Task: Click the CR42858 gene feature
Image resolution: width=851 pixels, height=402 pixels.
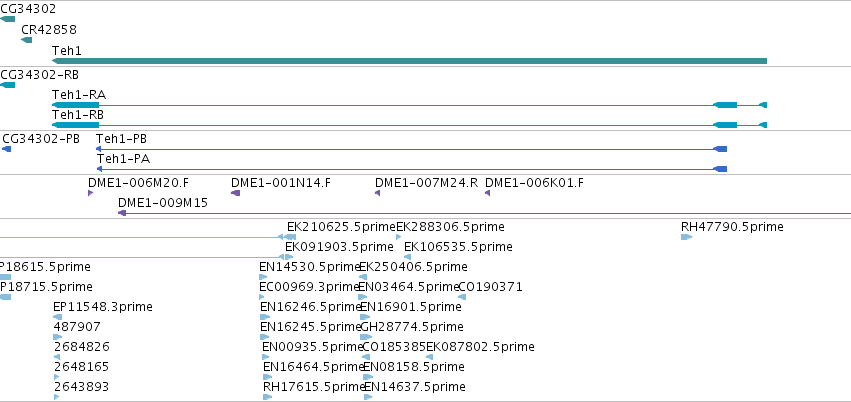Action: pos(27,40)
